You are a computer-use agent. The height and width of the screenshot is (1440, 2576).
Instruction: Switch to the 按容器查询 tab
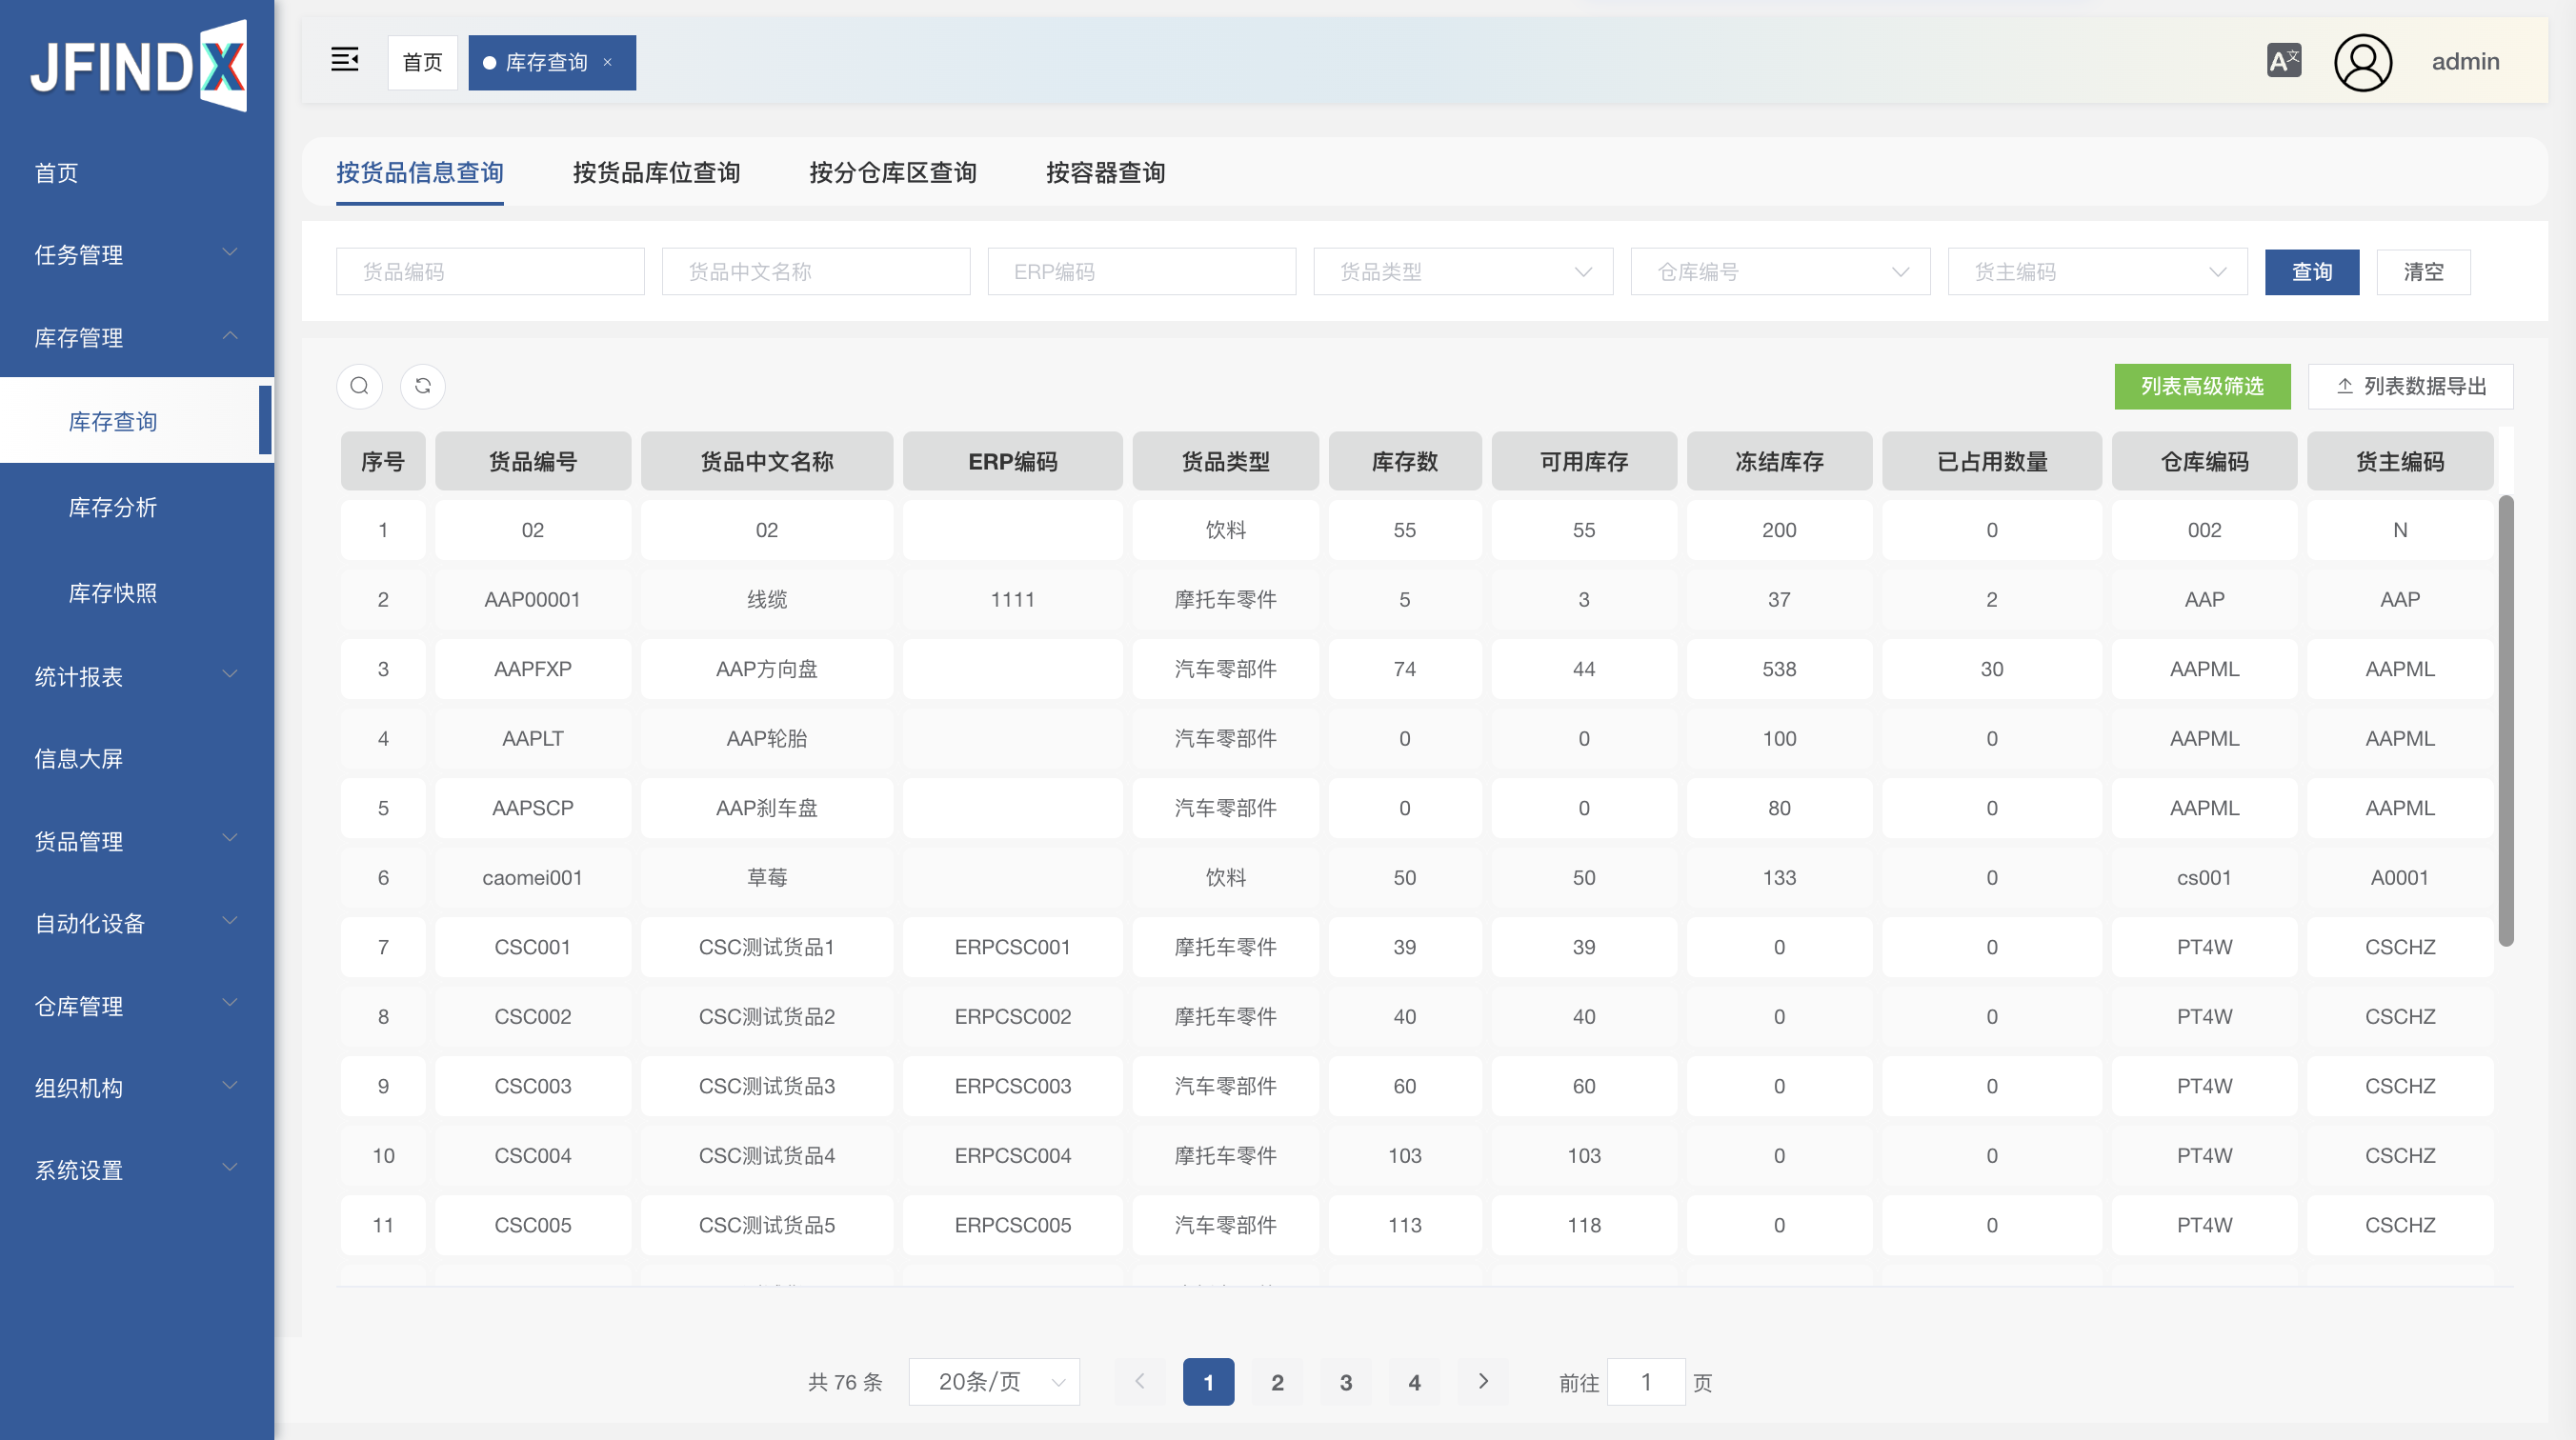[1105, 172]
